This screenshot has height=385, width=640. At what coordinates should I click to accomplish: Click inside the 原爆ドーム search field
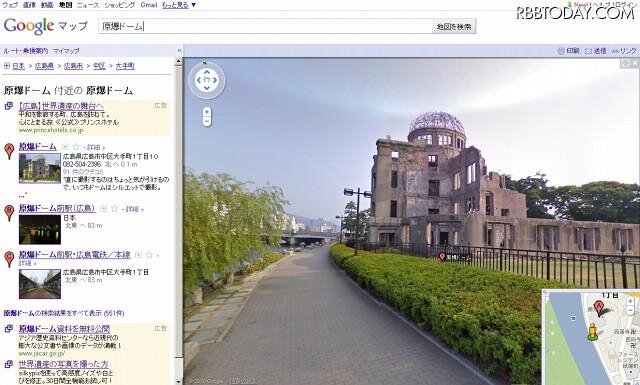265,27
